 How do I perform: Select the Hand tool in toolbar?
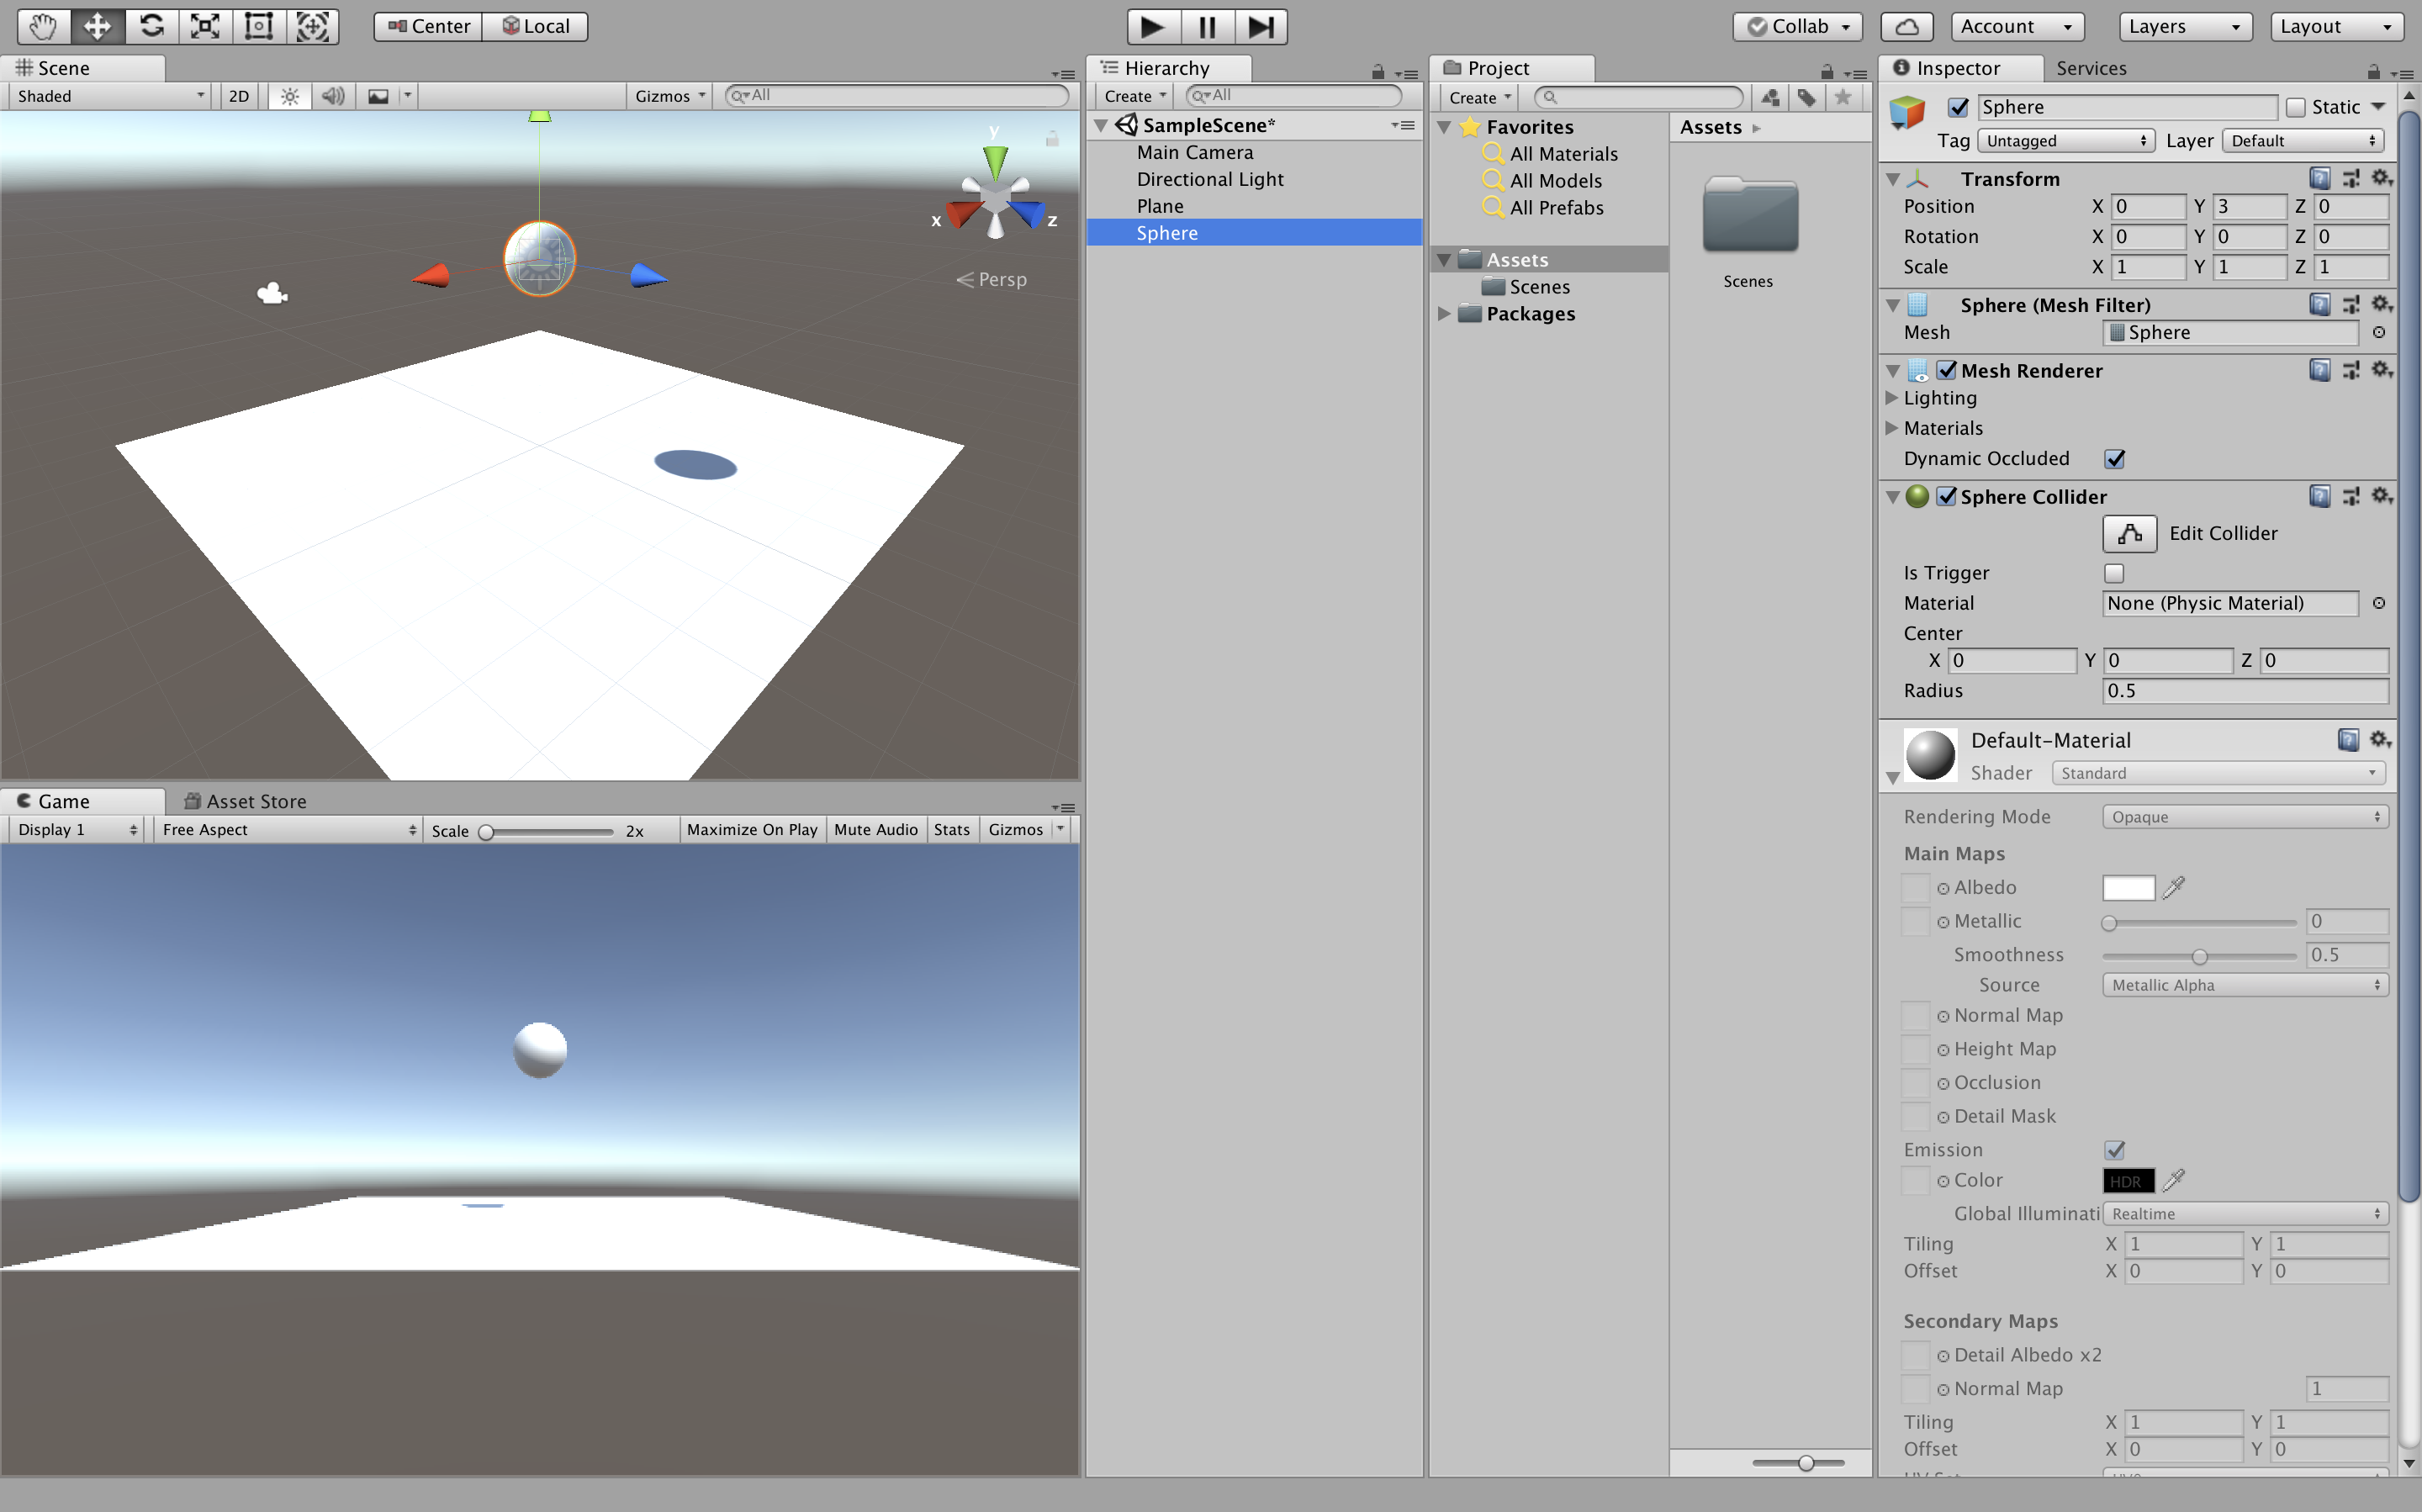(x=43, y=26)
